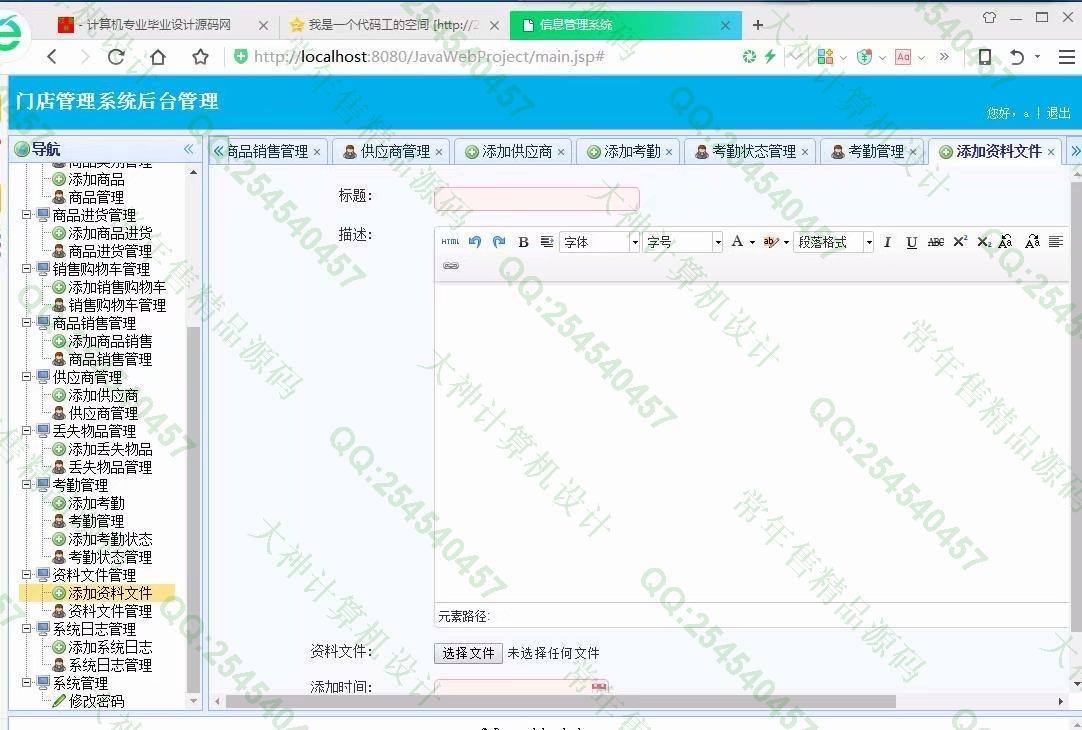Open the 字体 font family dropdown

click(635, 242)
